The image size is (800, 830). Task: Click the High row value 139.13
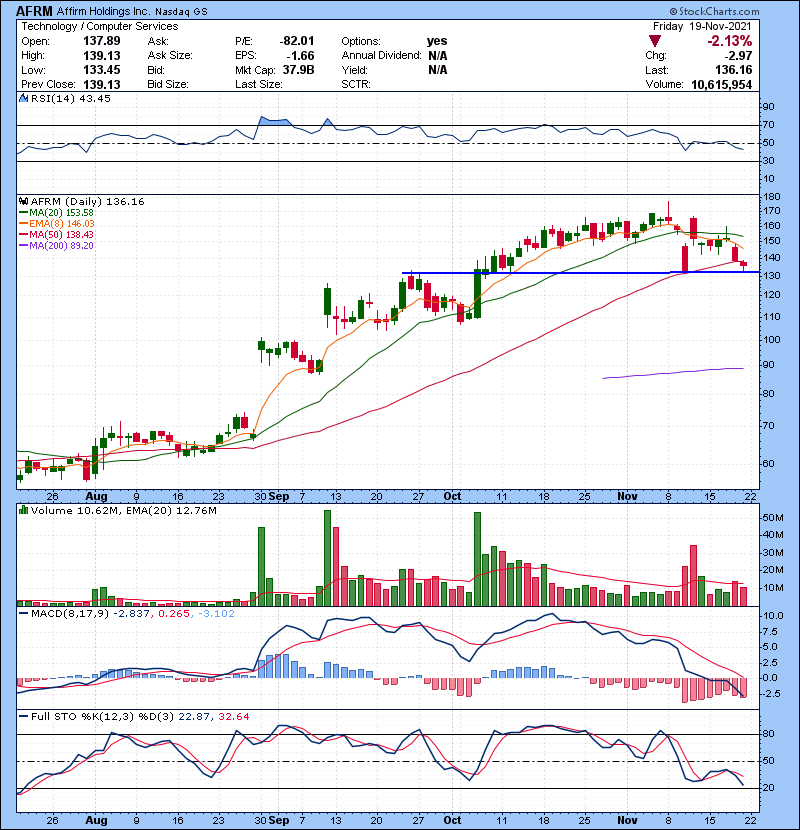tap(102, 56)
